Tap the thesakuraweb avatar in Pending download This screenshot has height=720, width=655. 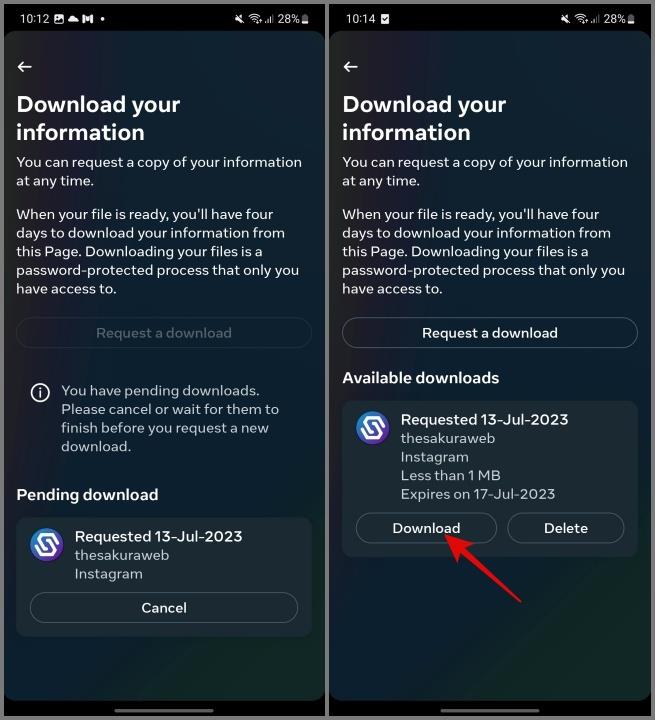47,545
